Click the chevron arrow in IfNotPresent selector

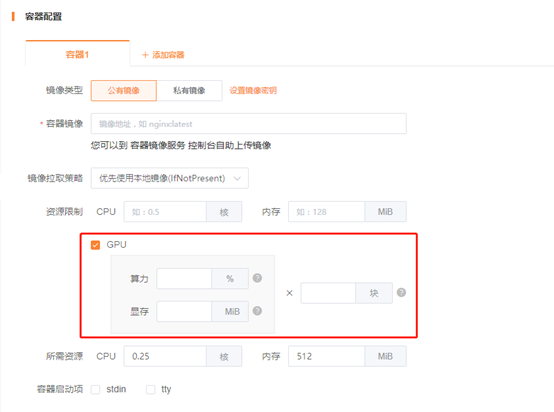coord(237,178)
